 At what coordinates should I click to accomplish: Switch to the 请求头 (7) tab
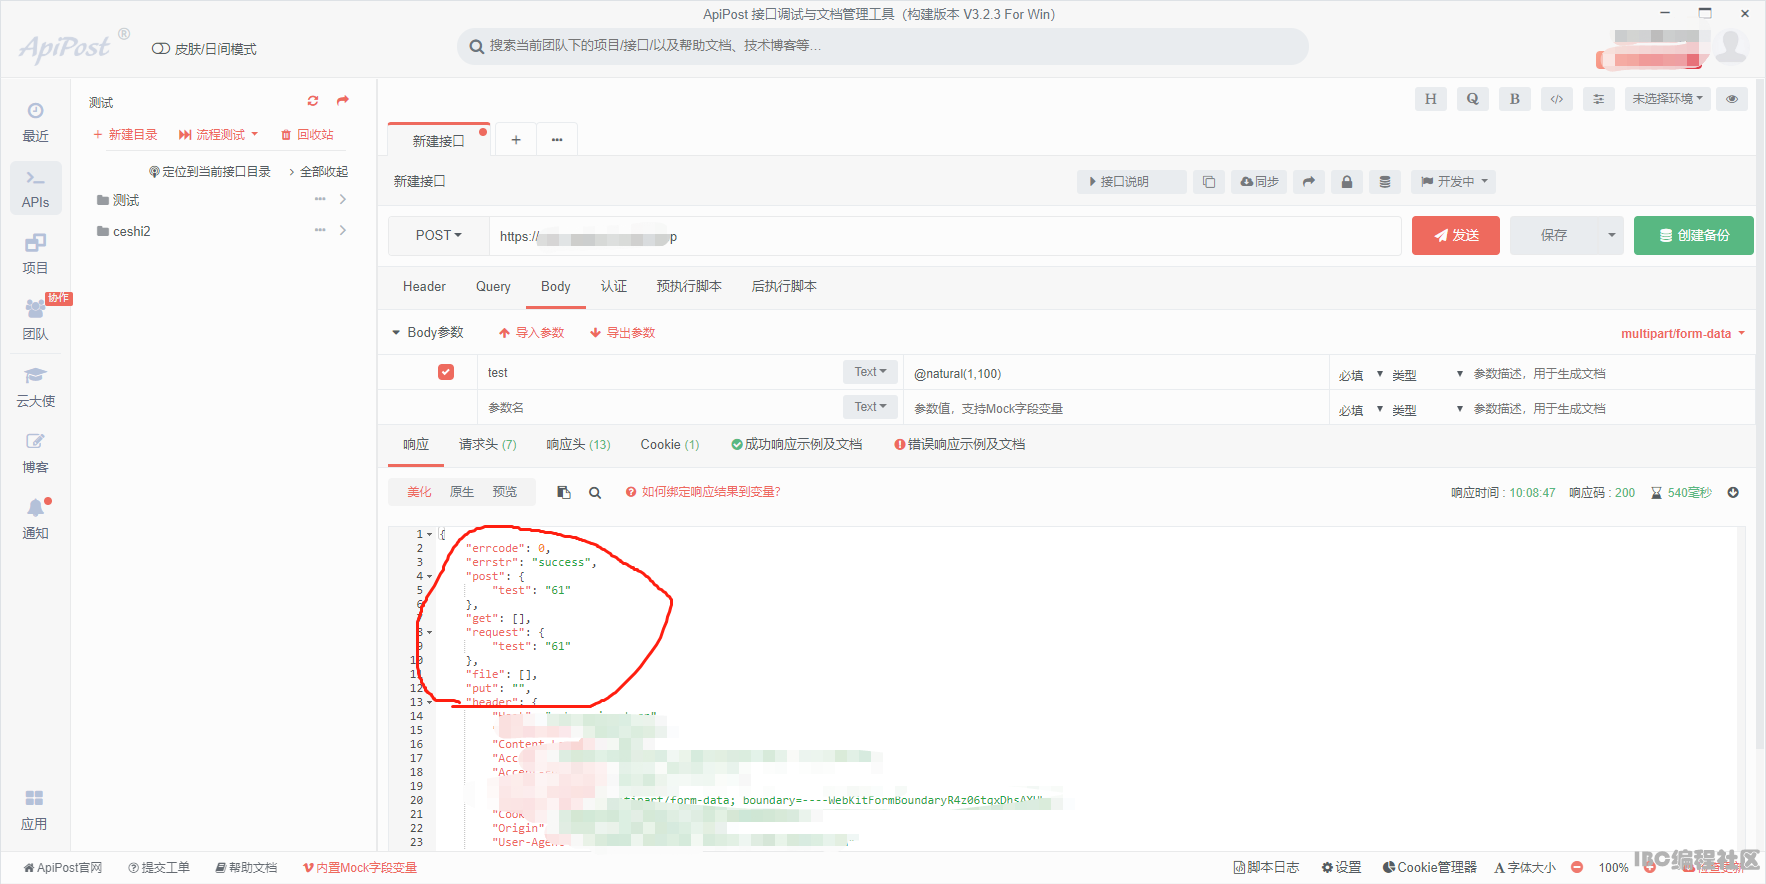click(487, 445)
